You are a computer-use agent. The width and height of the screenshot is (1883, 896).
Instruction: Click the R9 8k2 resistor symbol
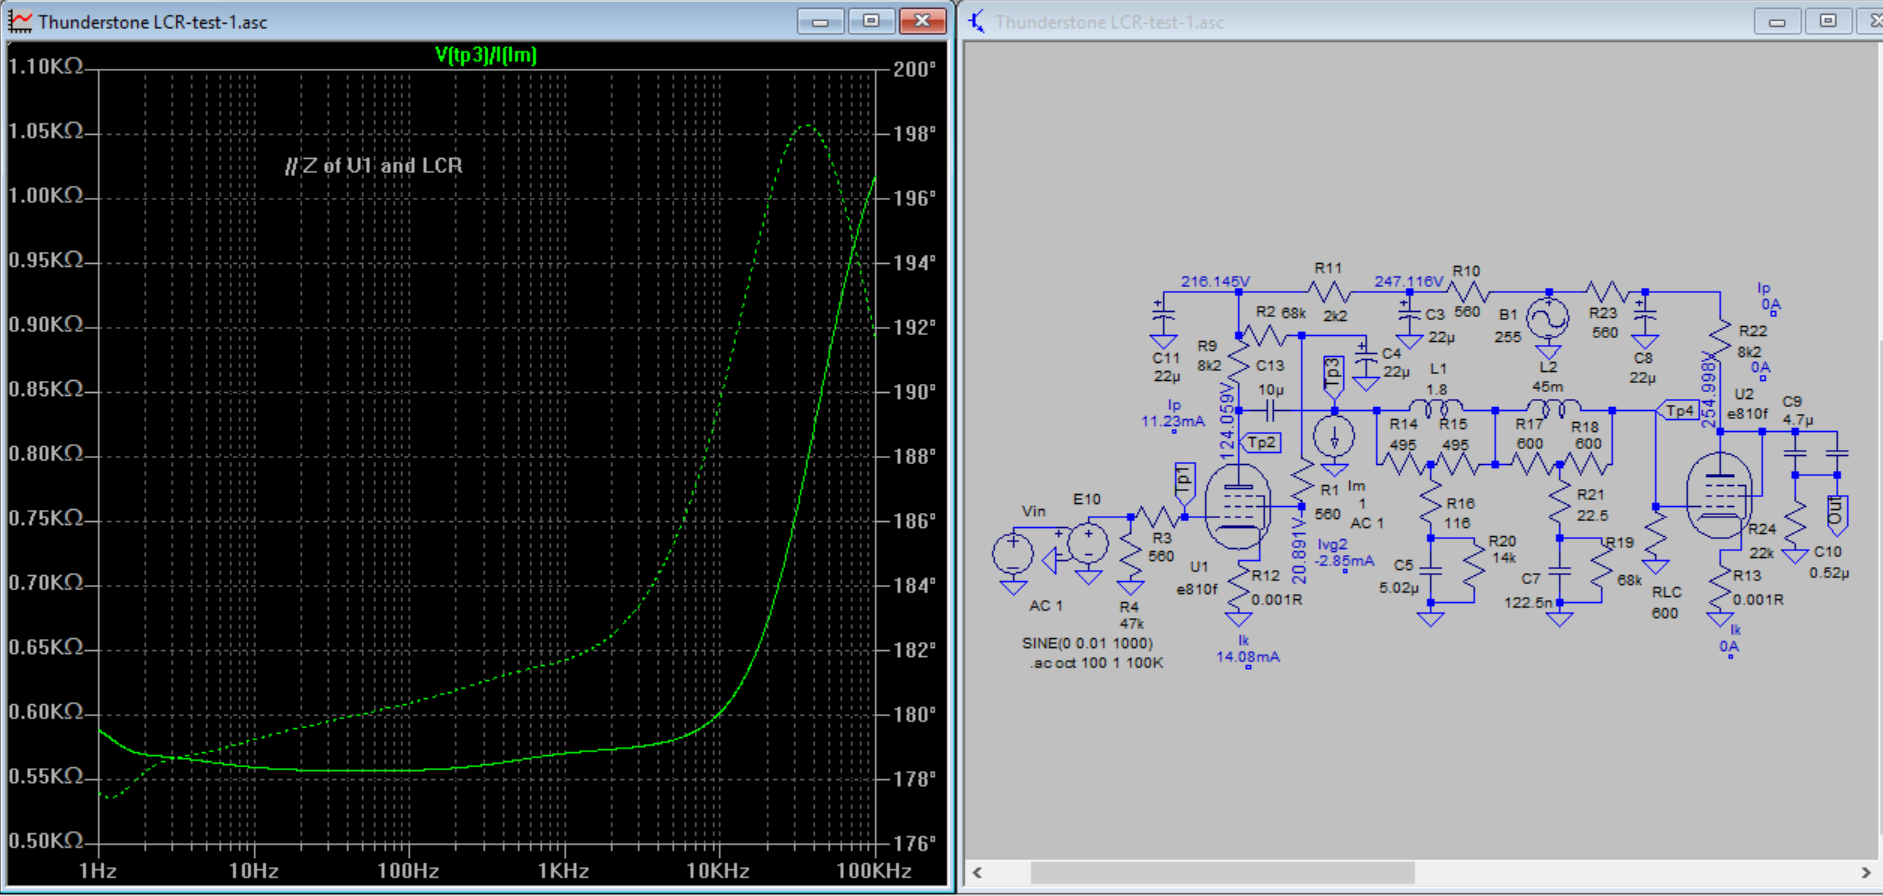[x=1238, y=358]
